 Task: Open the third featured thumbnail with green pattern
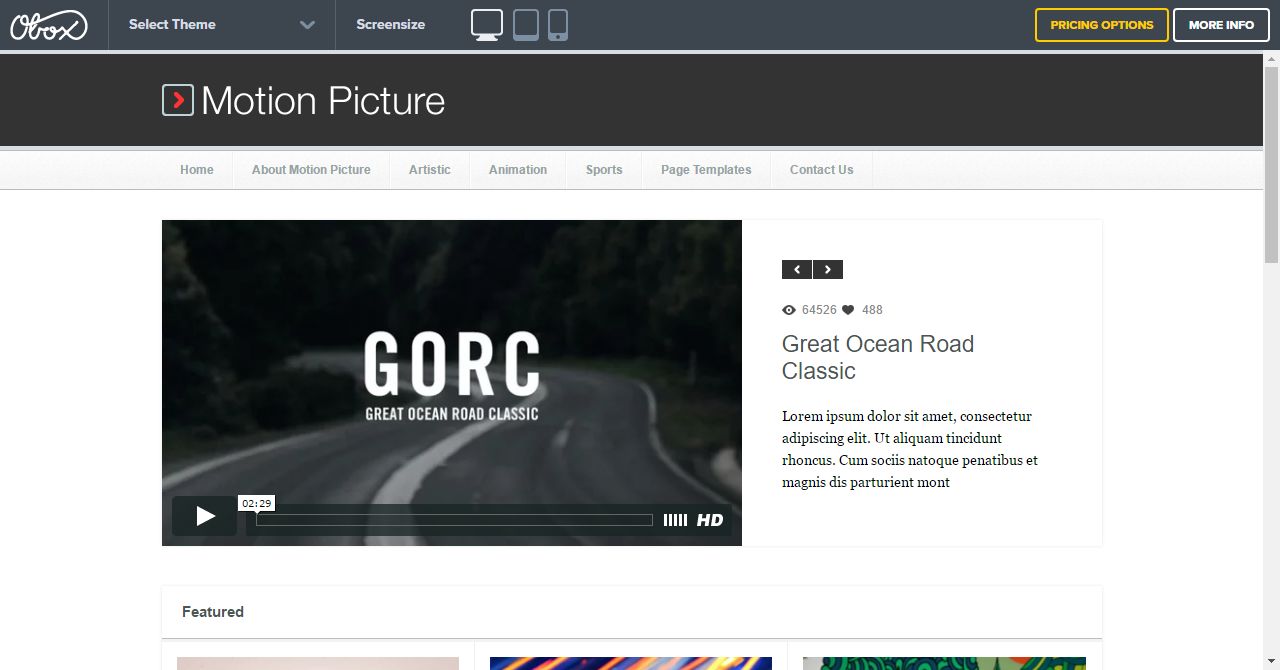coord(944,663)
